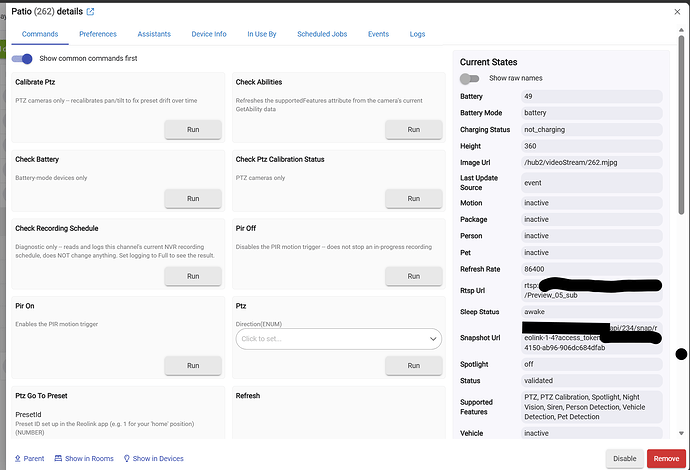The width and height of the screenshot is (690, 470).
Task: Click the Height value 360
Action: coord(592,146)
